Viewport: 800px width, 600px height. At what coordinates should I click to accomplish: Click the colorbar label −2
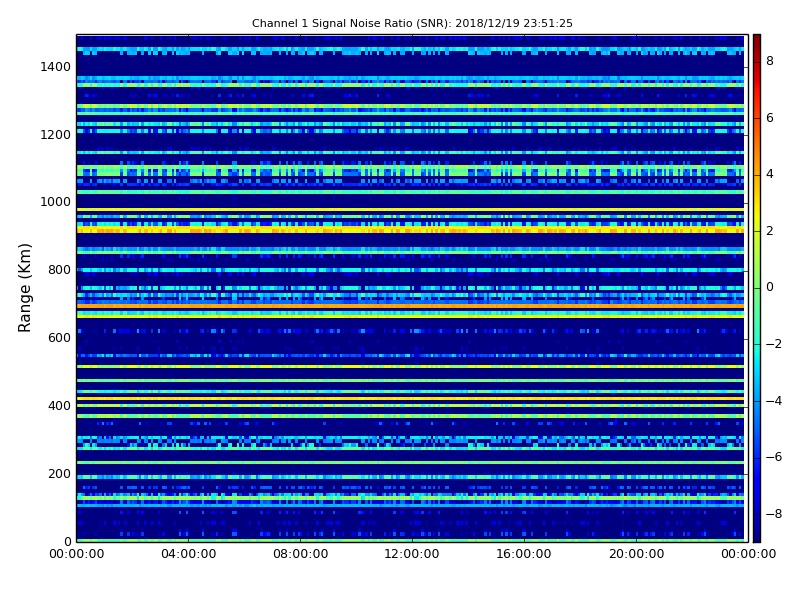[x=774, y=344]
